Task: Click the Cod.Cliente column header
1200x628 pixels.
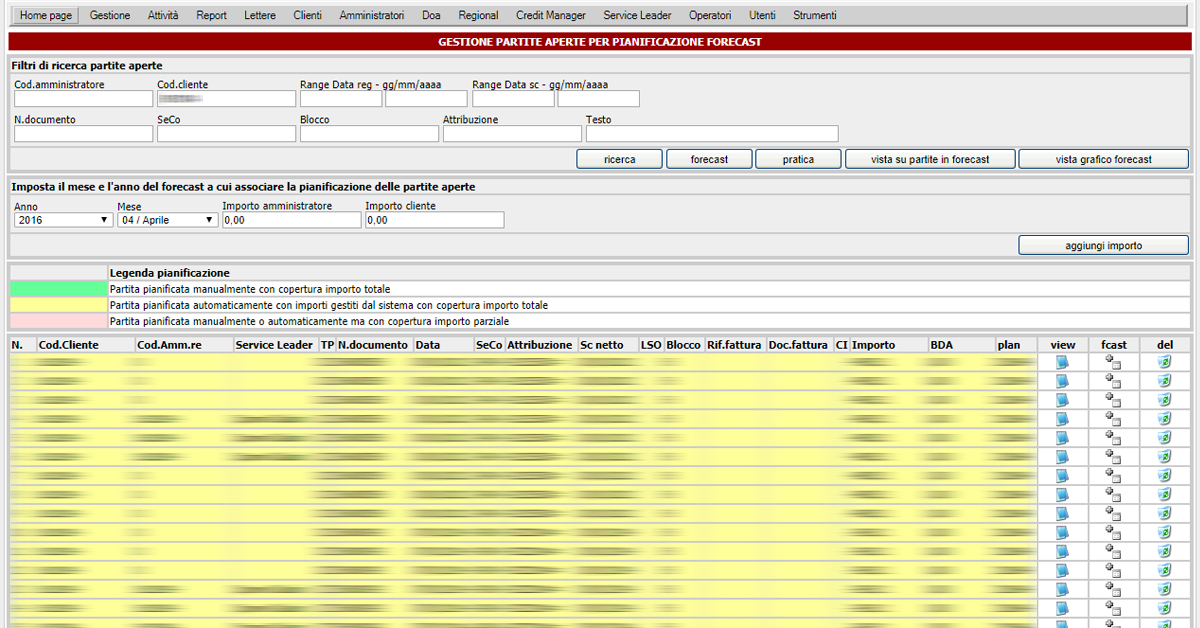Action: pos(69,345)
